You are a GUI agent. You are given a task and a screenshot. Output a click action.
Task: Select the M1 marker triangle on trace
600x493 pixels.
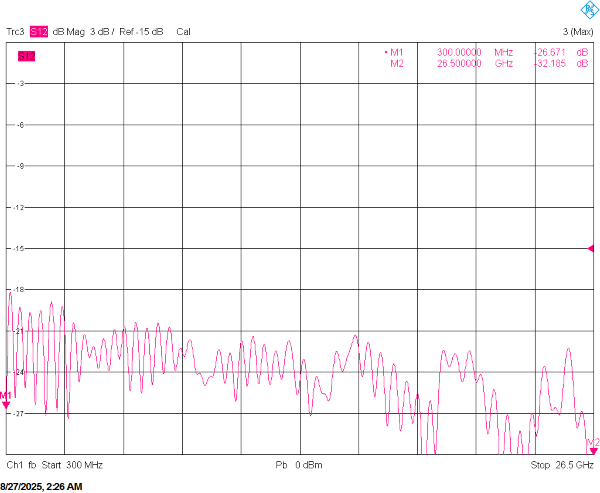point(5,403)
